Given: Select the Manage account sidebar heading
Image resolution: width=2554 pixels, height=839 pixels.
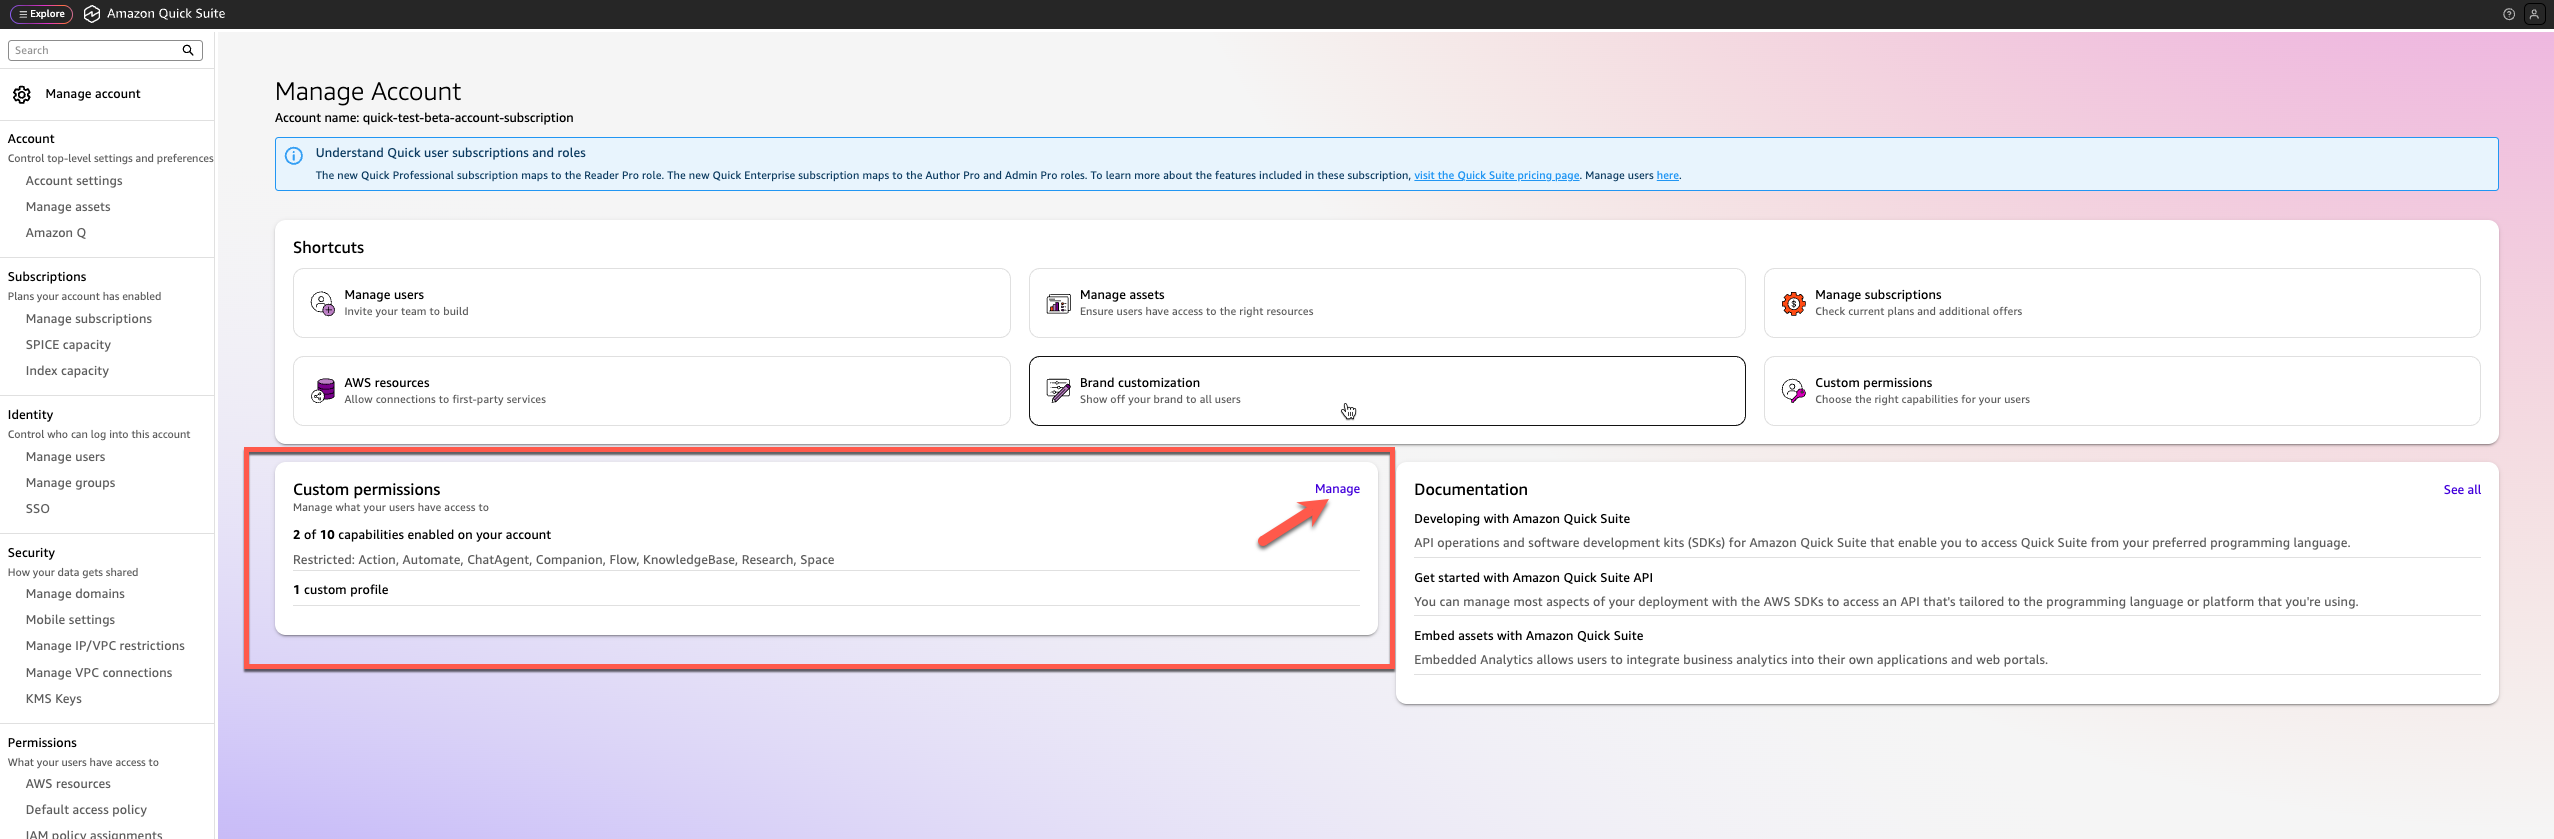Looking at the screenshot, I should (93, 94).
